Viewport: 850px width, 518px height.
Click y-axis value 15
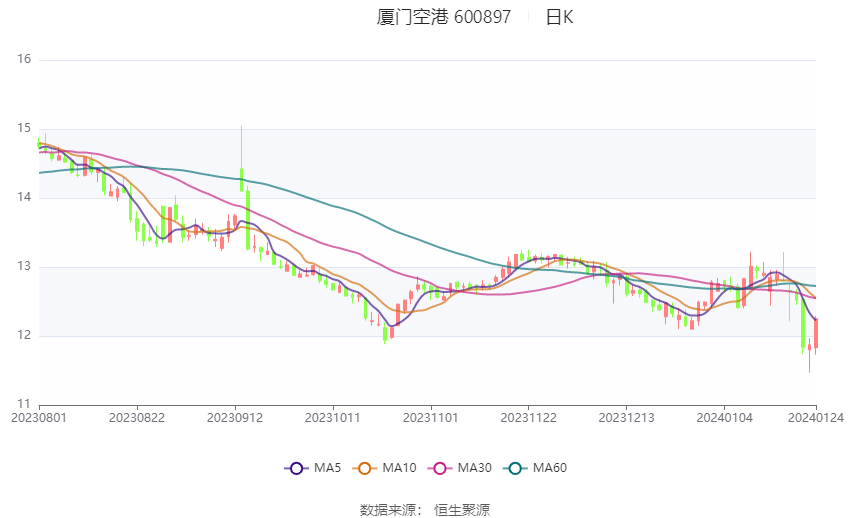tap(24, 128)
